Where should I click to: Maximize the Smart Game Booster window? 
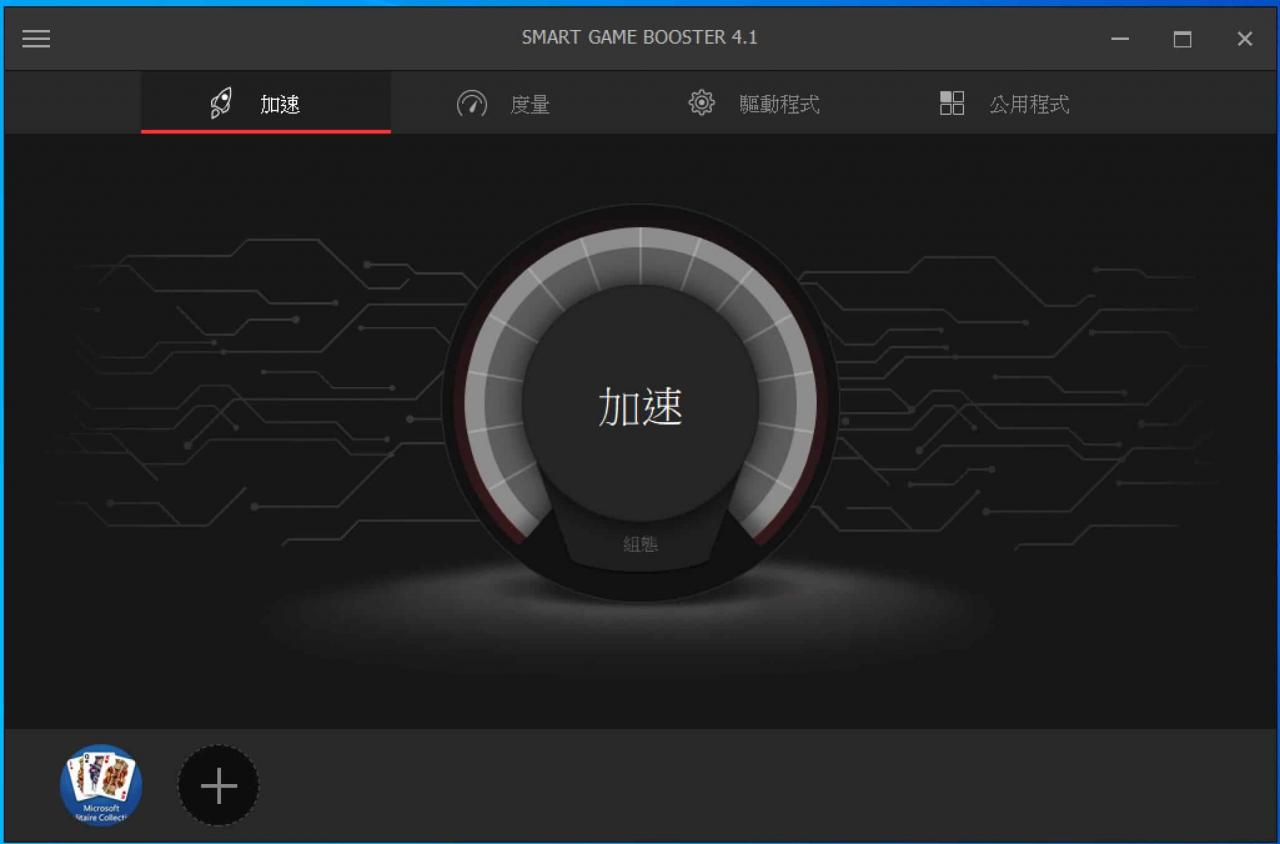click(x=1182, y=39)
